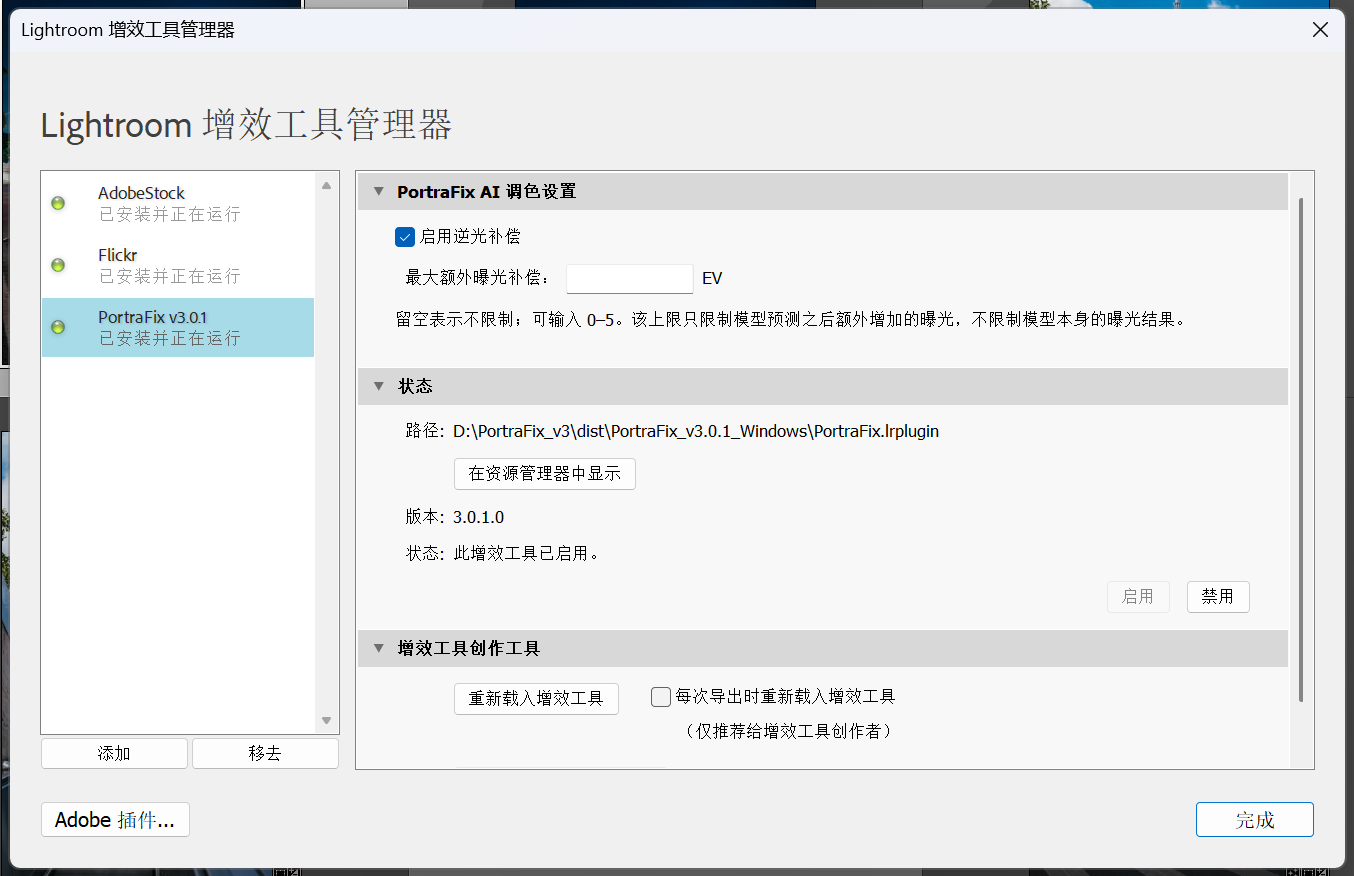The image size is (1354, 876).
Task: Click 重新载入增效工具 button
Action: [536, 699]
